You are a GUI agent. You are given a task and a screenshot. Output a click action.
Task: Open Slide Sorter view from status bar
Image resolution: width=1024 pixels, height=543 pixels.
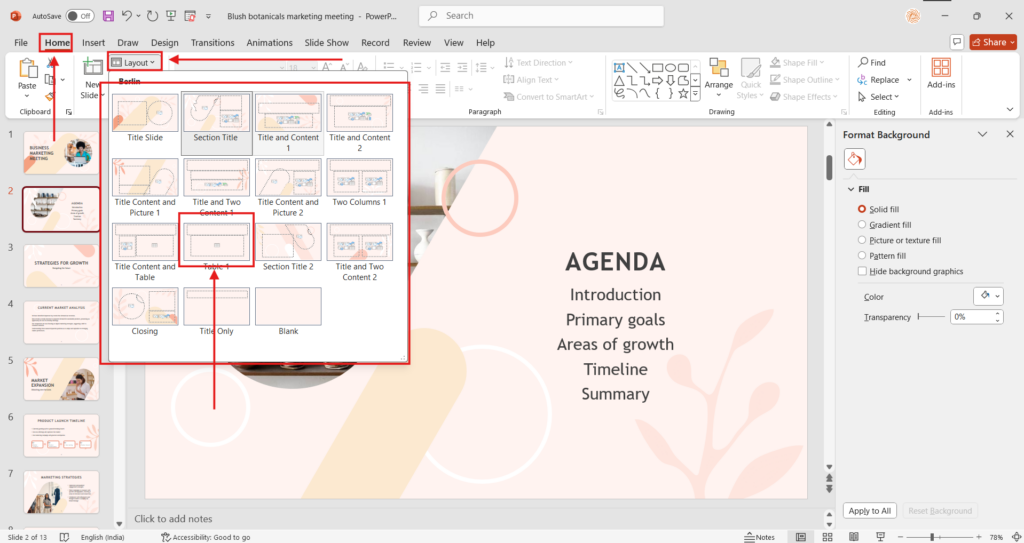point(829,537)
